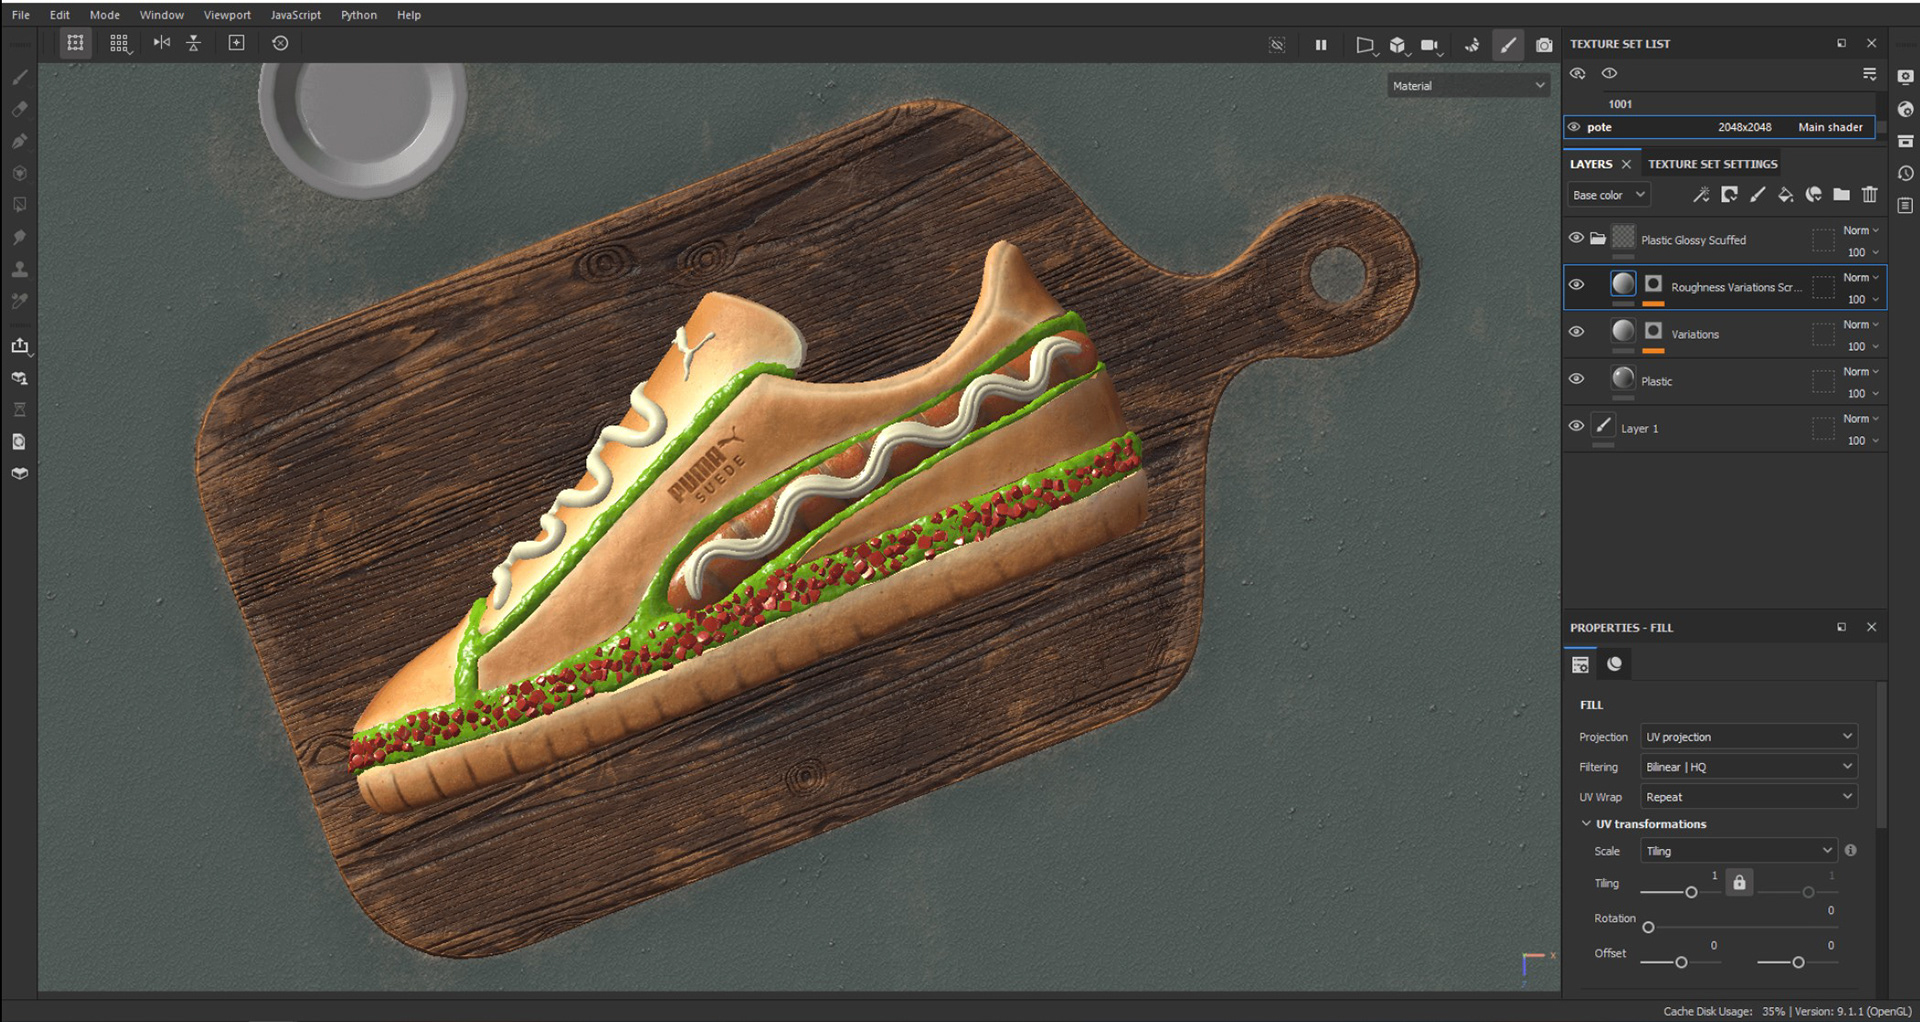Open the Edit menu

point(60,15)
